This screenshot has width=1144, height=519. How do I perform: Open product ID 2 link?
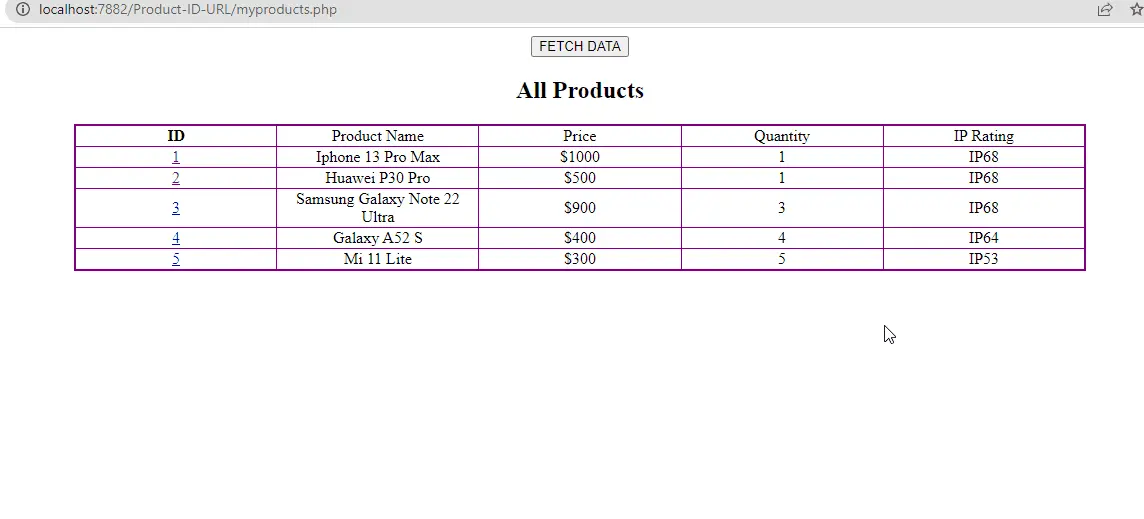176,178
